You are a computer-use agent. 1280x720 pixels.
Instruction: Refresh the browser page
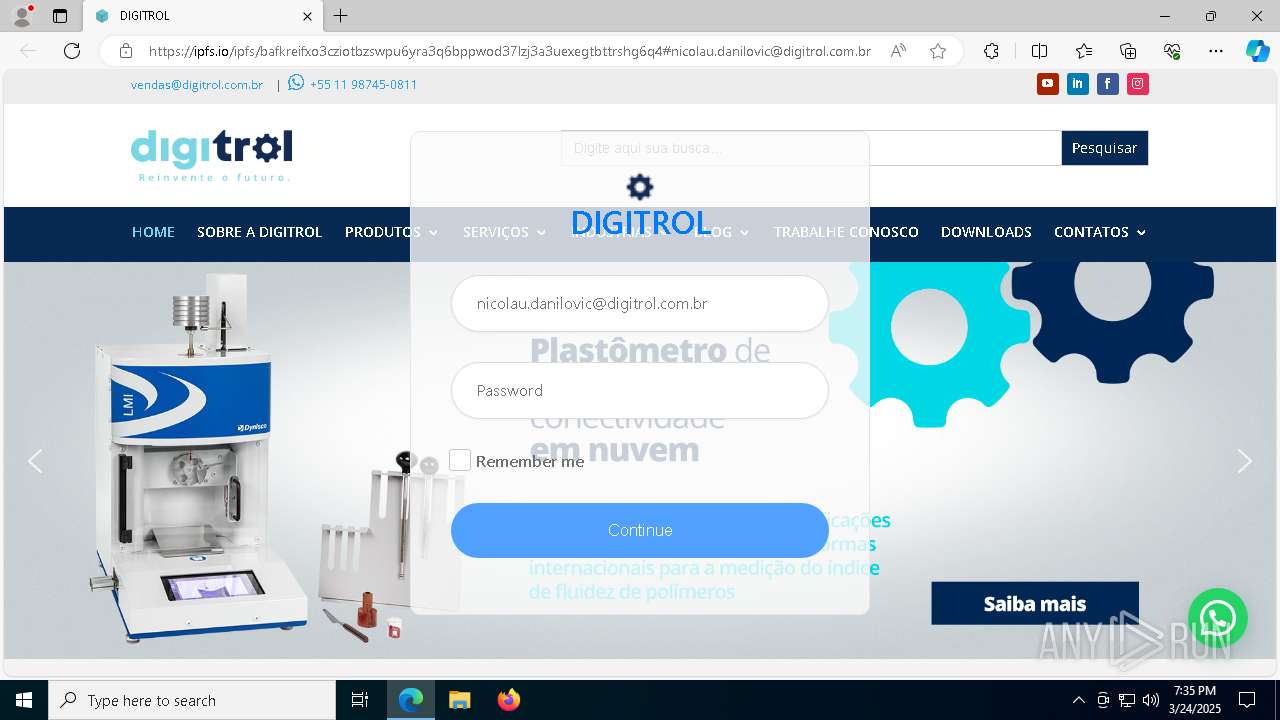(72, 51)
